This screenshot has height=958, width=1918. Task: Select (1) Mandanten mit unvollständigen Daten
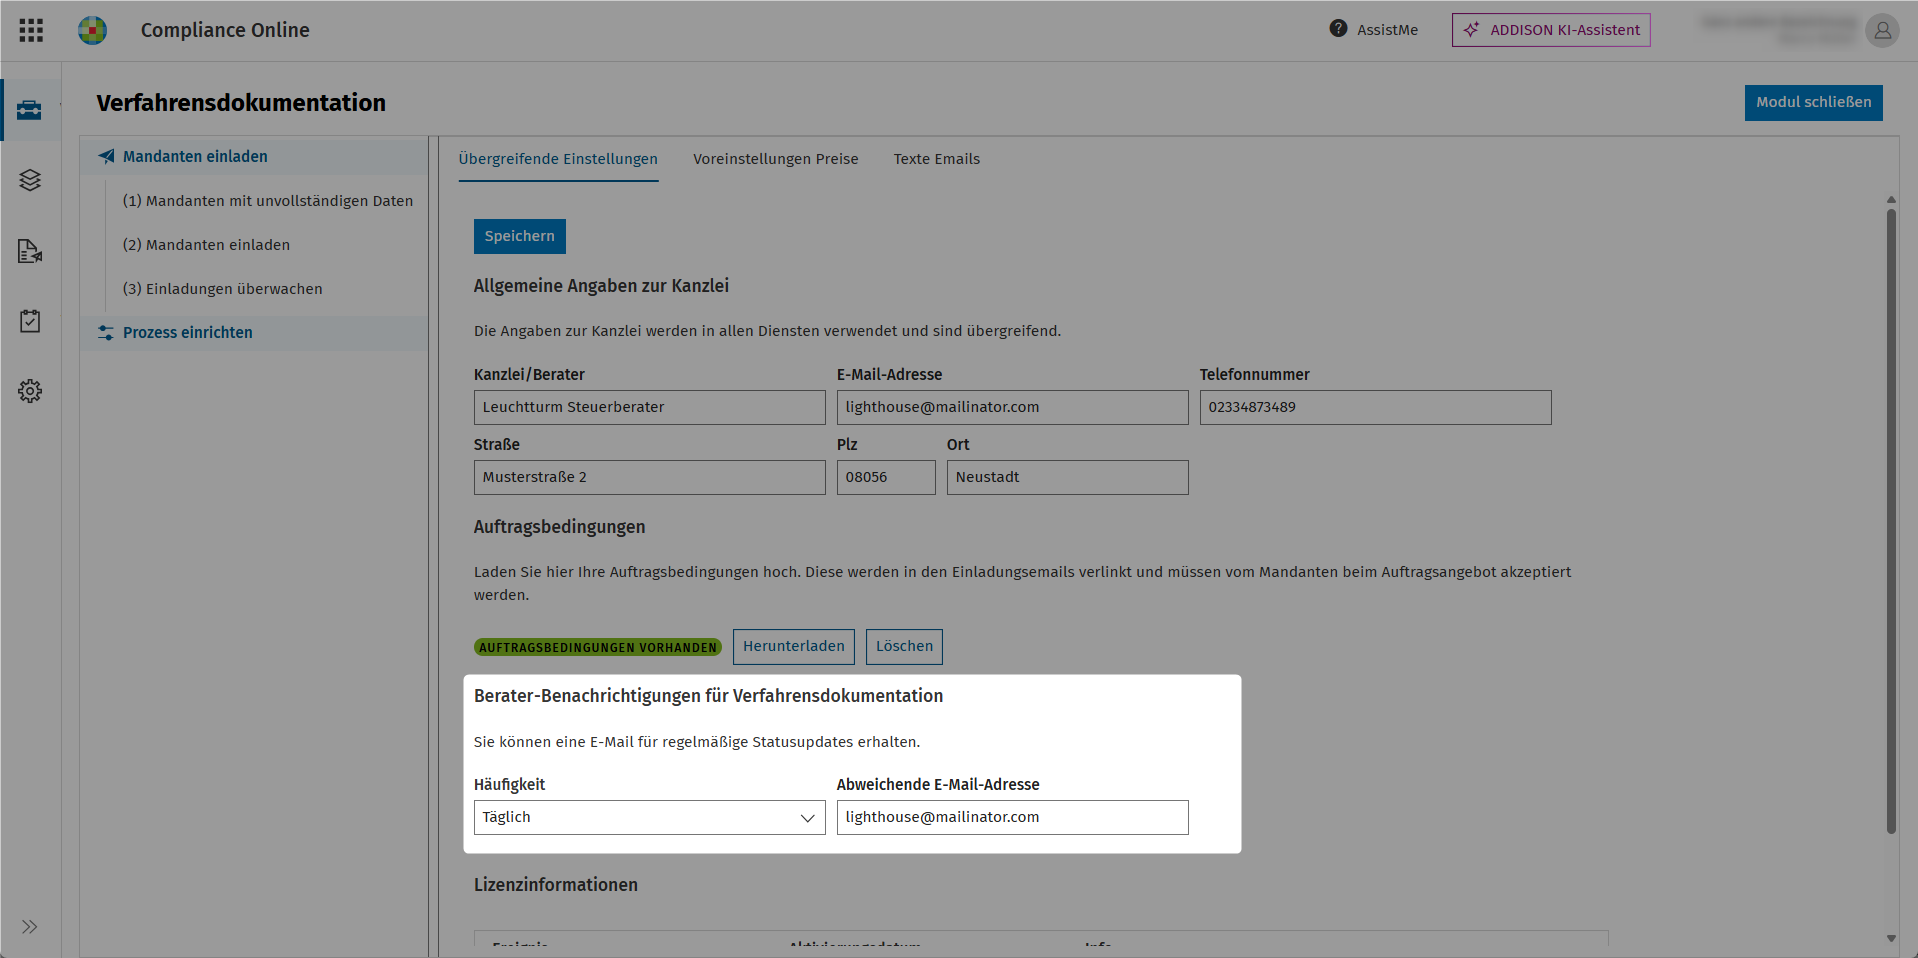coord(268,201)
